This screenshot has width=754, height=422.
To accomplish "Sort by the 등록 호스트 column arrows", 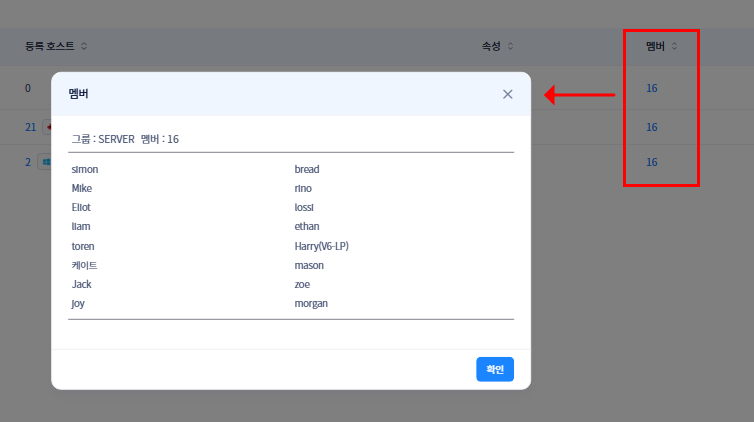I will (84, 46).
